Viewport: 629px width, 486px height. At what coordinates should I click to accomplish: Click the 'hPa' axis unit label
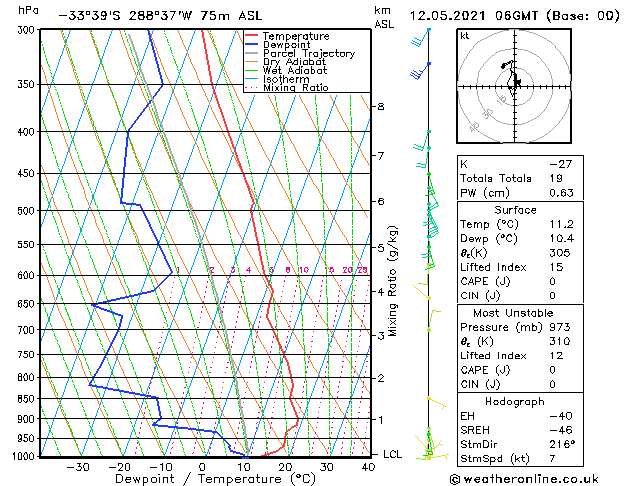[28, 10]
